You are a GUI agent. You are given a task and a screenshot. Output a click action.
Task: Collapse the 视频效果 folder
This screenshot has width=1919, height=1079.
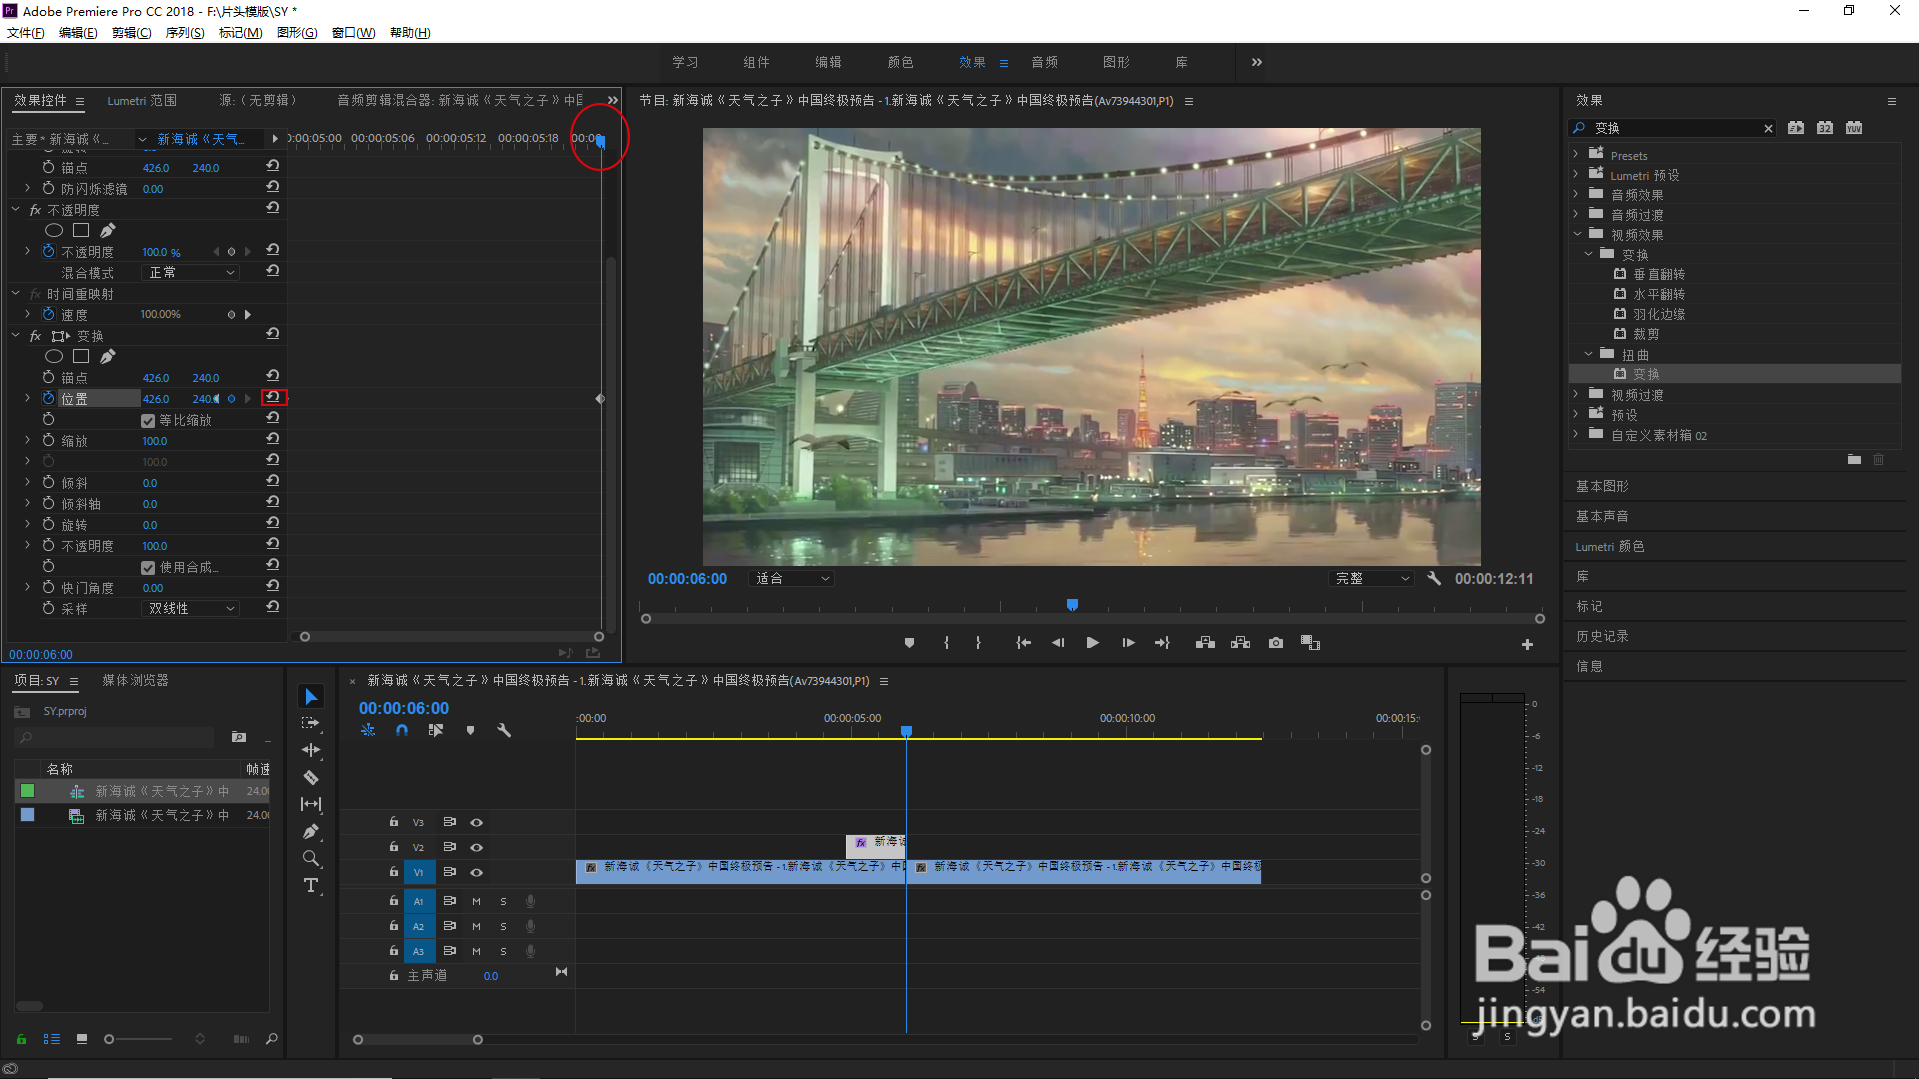click(x=1577, y=234)
